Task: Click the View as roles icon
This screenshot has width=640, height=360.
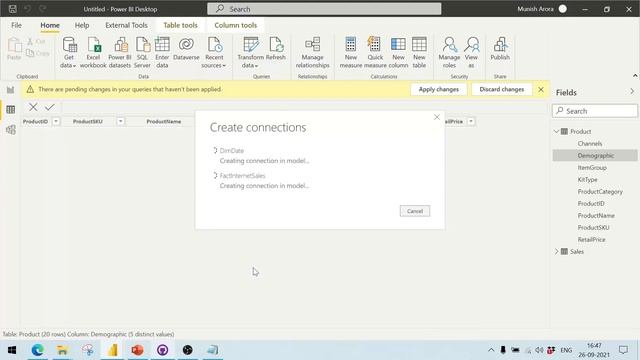Action: pos(471,52)
